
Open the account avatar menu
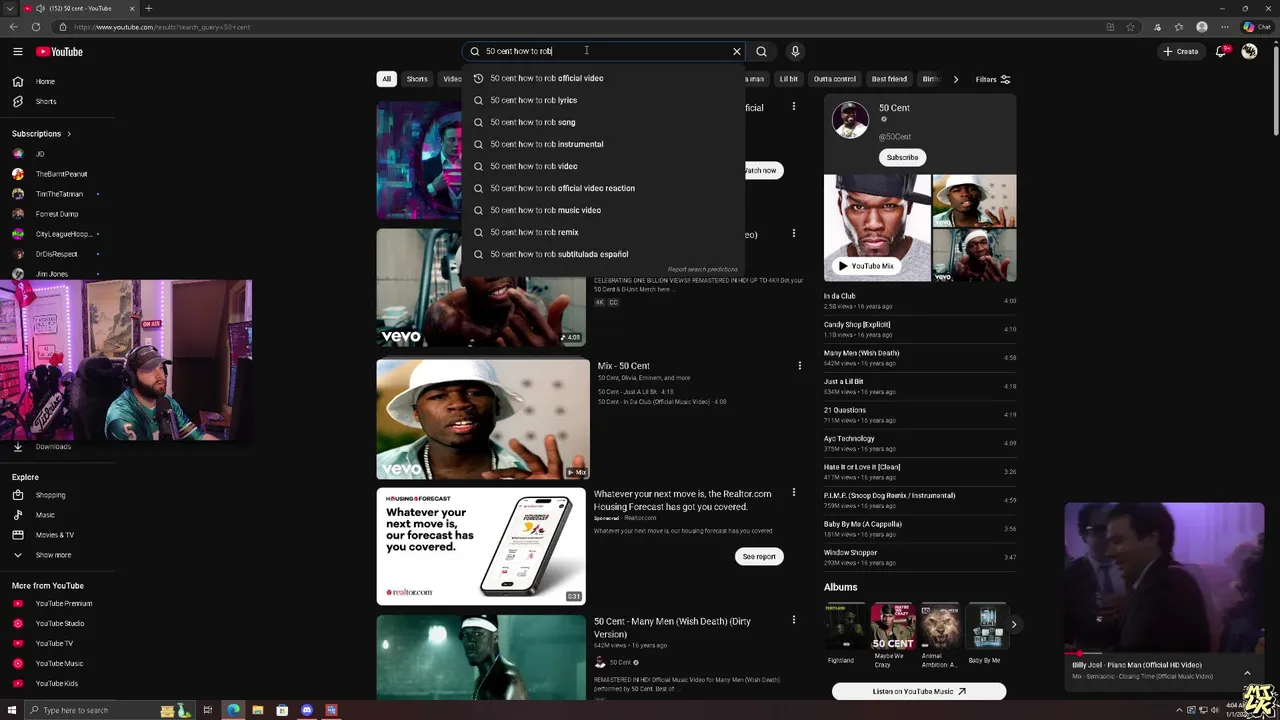coord(1249,51)
